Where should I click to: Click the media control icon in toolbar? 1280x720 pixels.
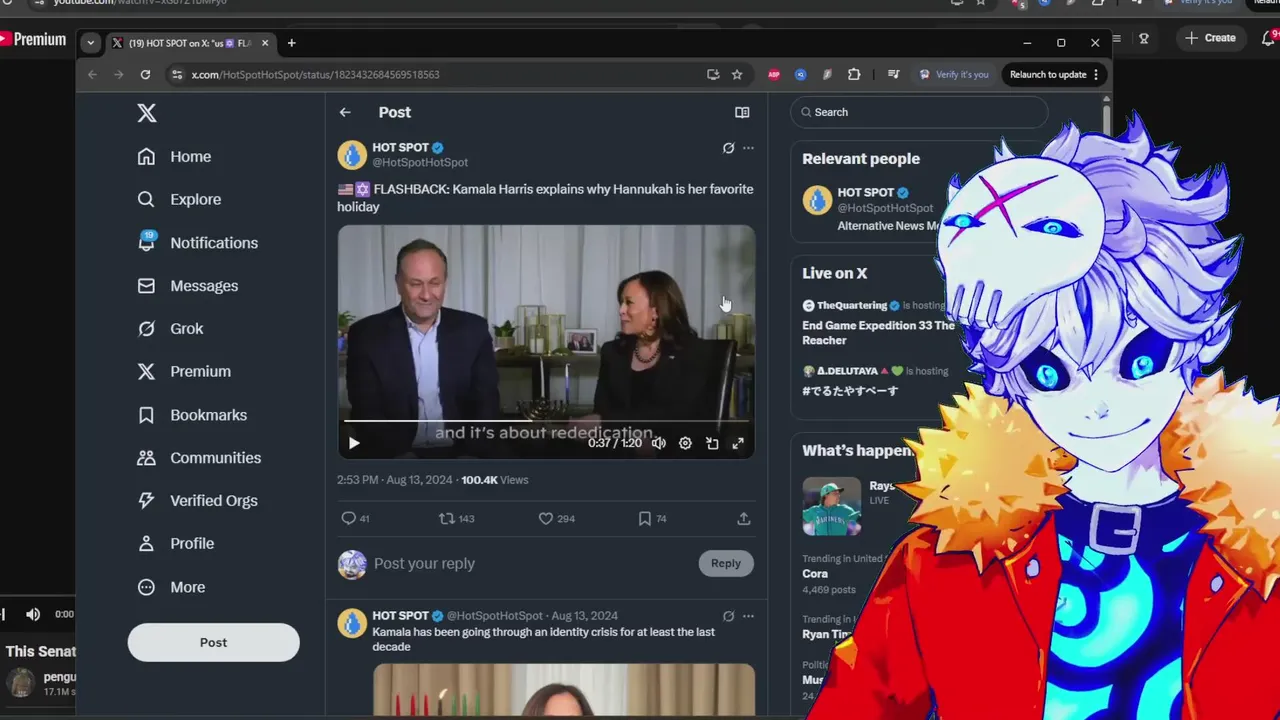pyautogui.click(x=893, y=74)
